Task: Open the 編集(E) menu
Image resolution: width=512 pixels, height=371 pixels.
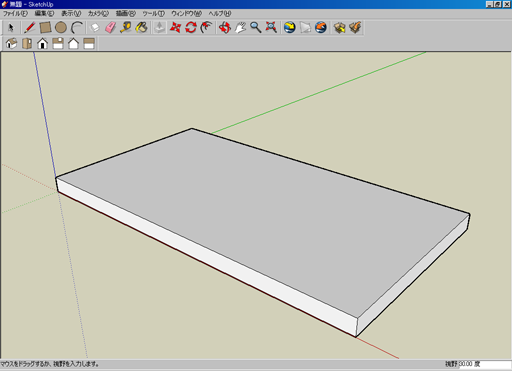Action: [x=44, y=13]
